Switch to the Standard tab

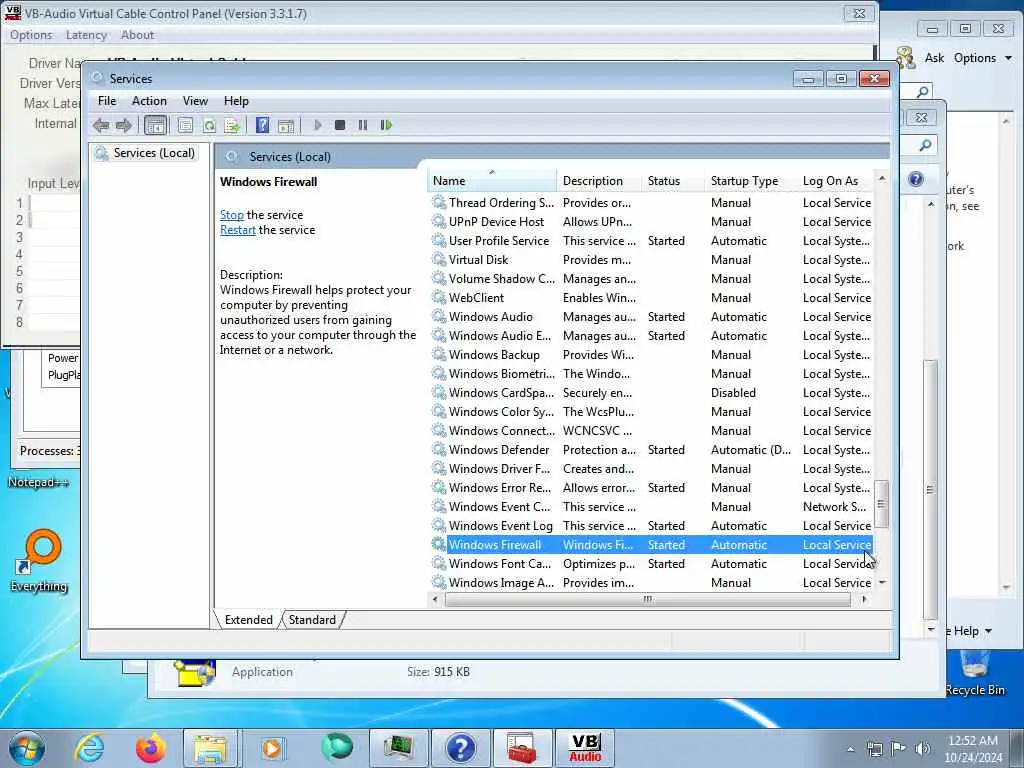coord(312,620)
